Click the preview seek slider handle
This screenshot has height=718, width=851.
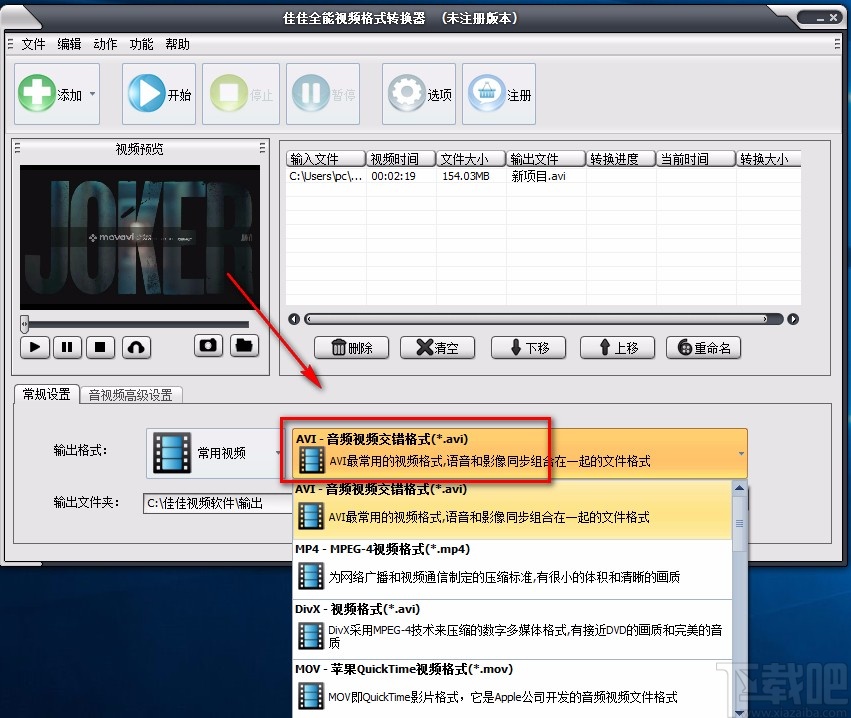point(24,324)
